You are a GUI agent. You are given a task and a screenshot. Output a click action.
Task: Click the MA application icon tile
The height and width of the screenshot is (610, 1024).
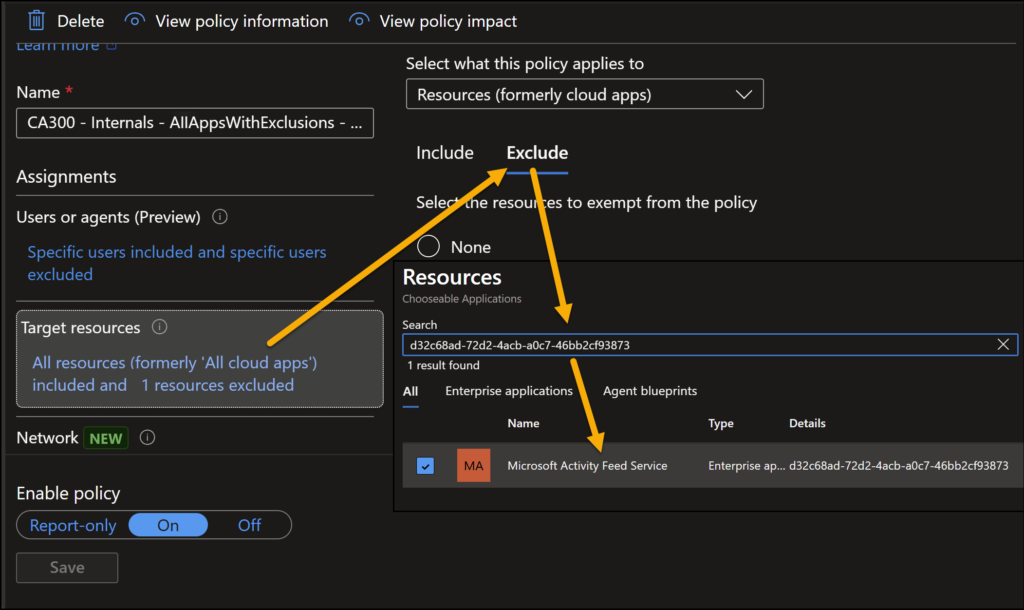[473, 466]
